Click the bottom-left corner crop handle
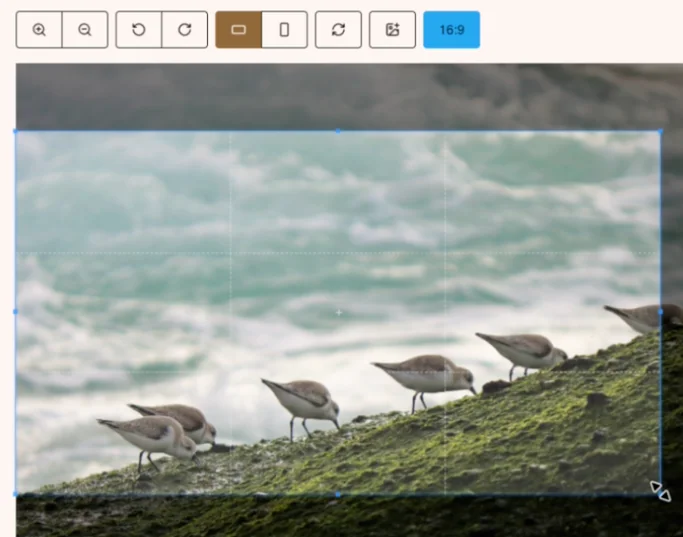 (16, 494)
